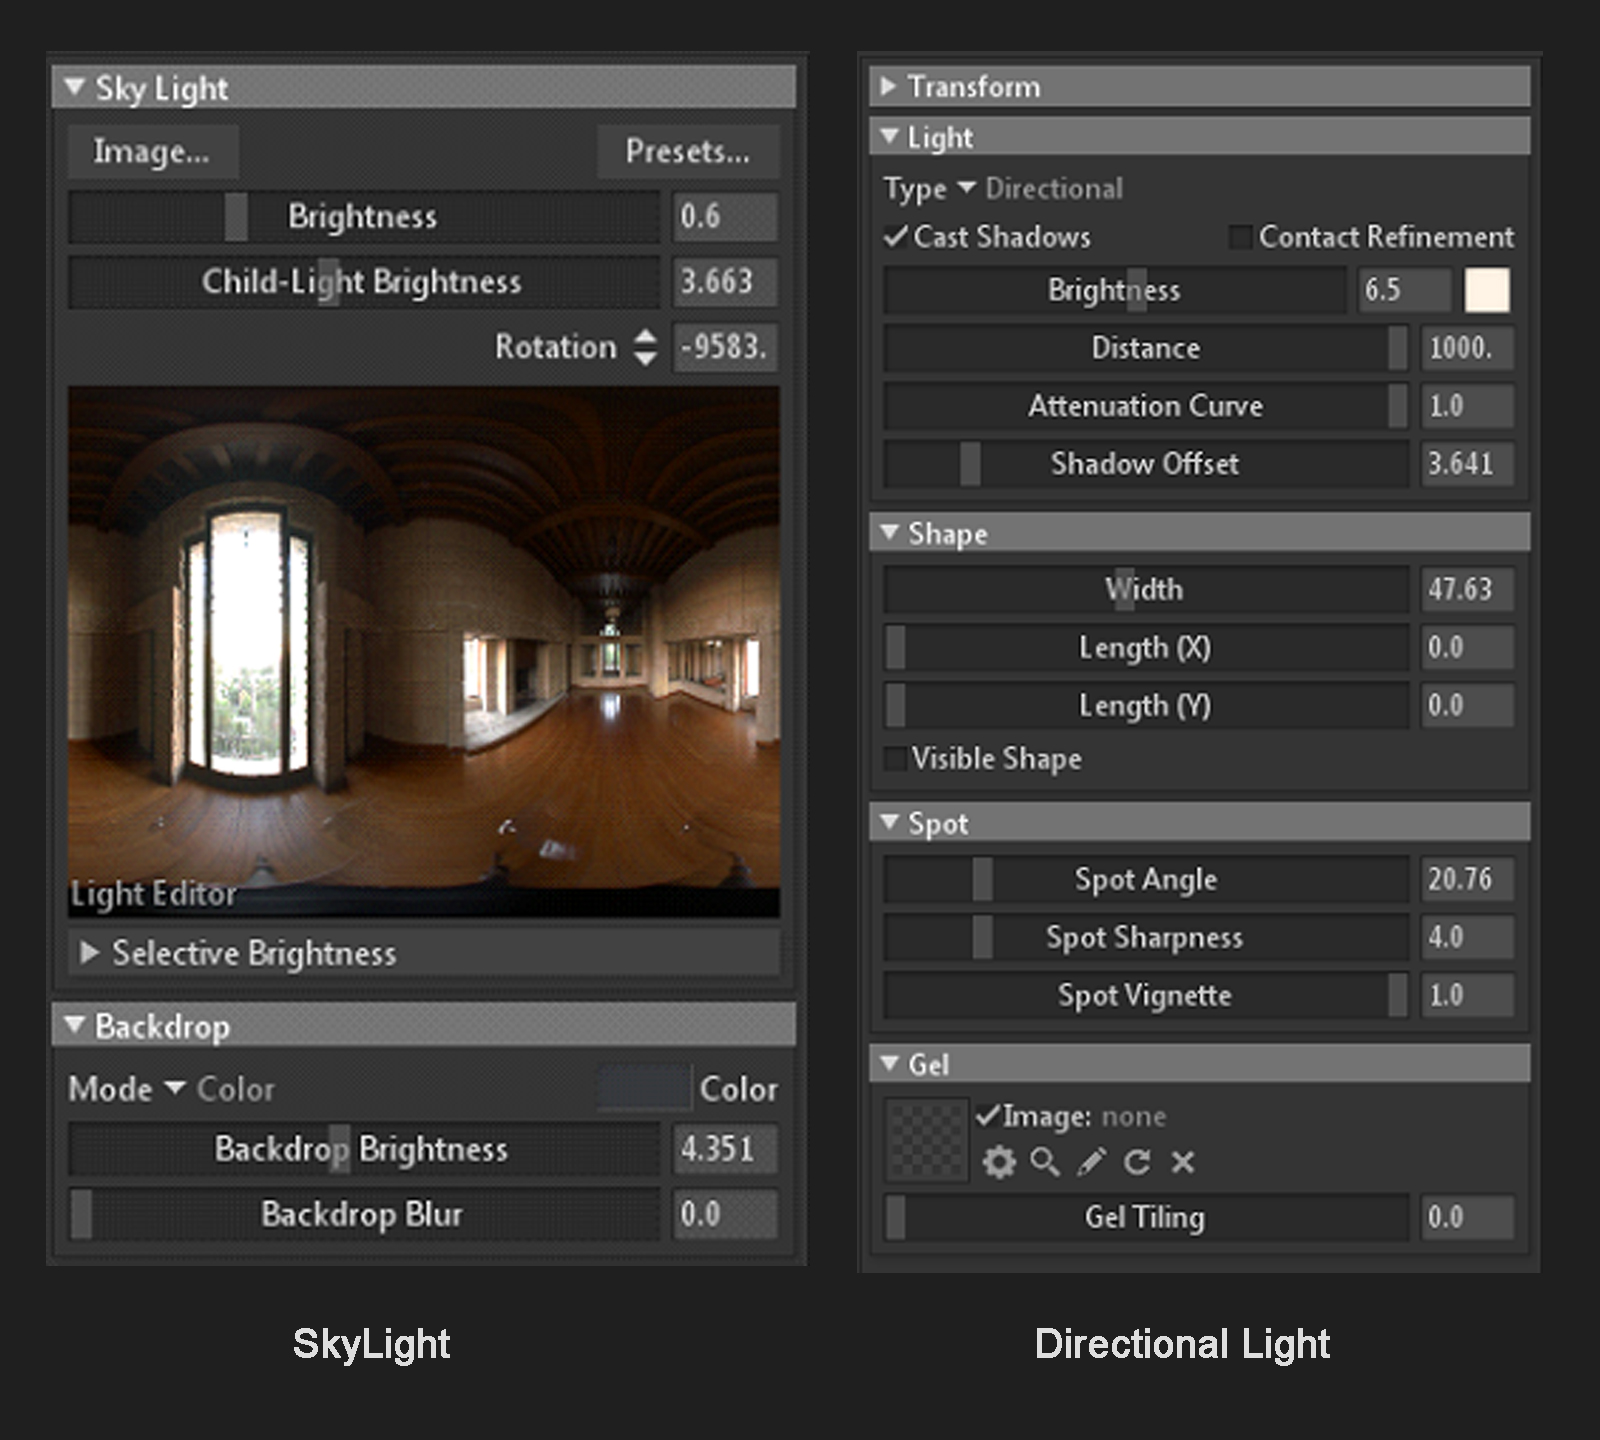Click the Sky Light Brightness value 0.6
The width and height of the screenshot is (1600, 1440).
[725, 216]
